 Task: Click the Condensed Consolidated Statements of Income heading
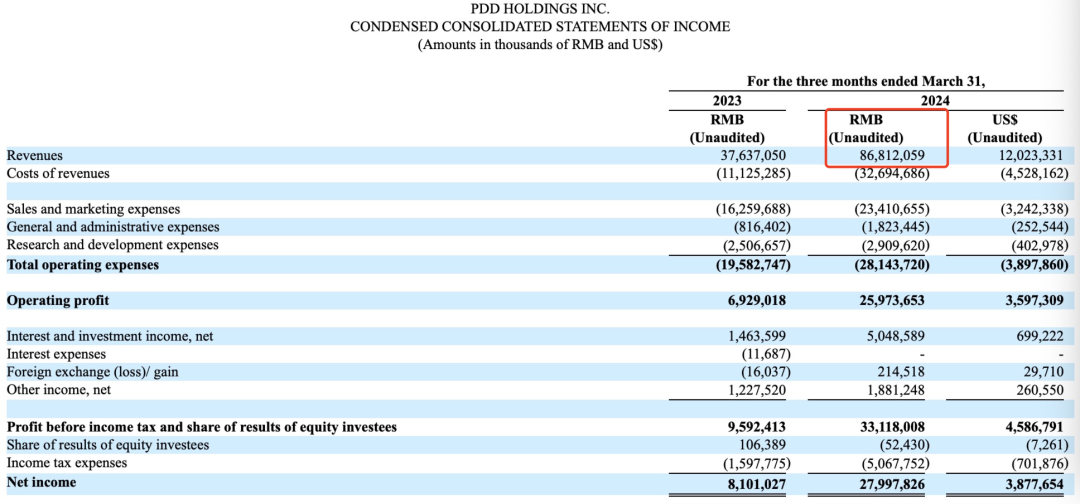point(539,27)
